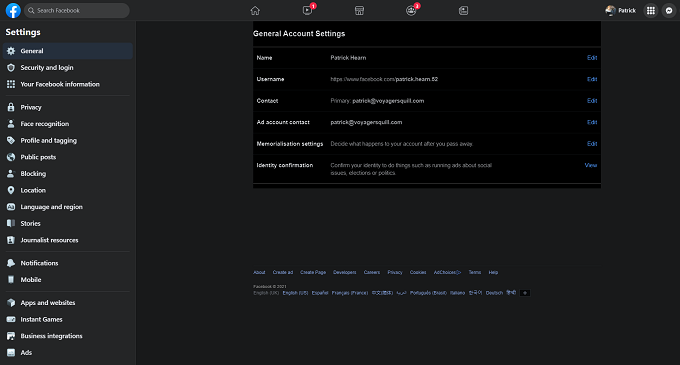
Task: Edit Memorialisation settings
Action: pyautogui.click(x=592, y=143)
